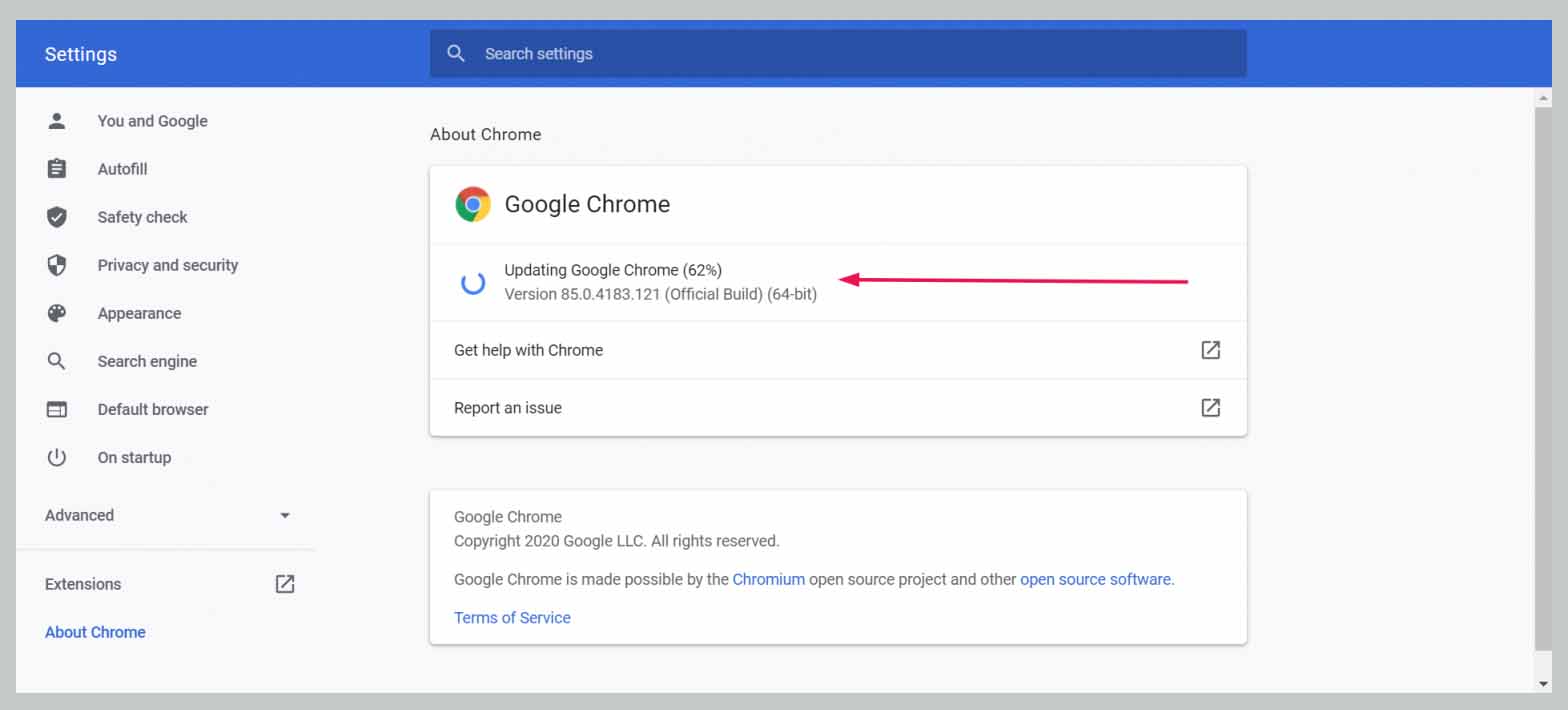Open the Chromium project link
The height and width of the screenshot is (710, 1568).
point(768,579)
